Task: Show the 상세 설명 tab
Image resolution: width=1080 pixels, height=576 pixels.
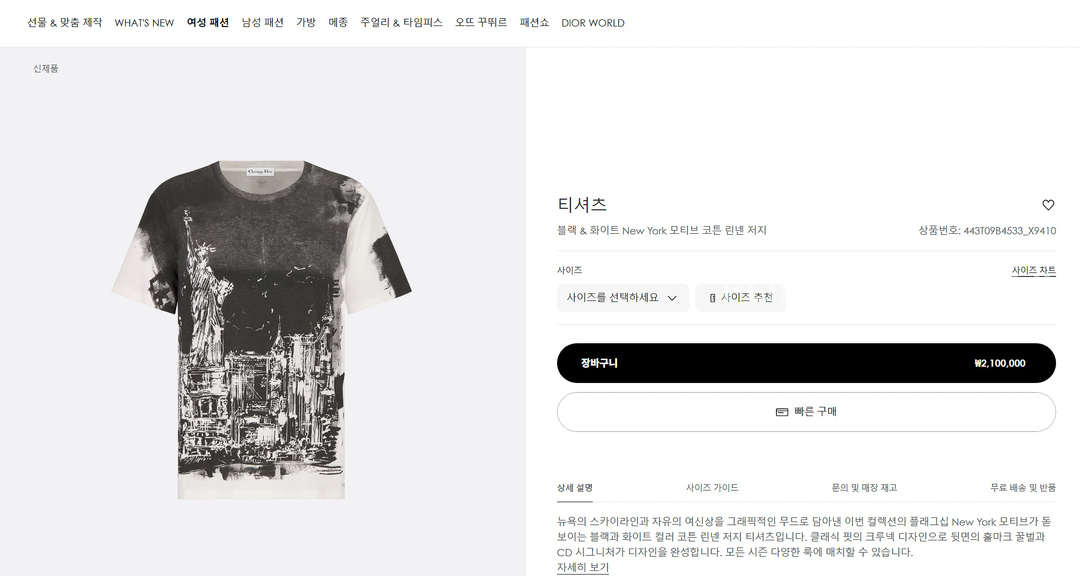Action: point(574,488)
